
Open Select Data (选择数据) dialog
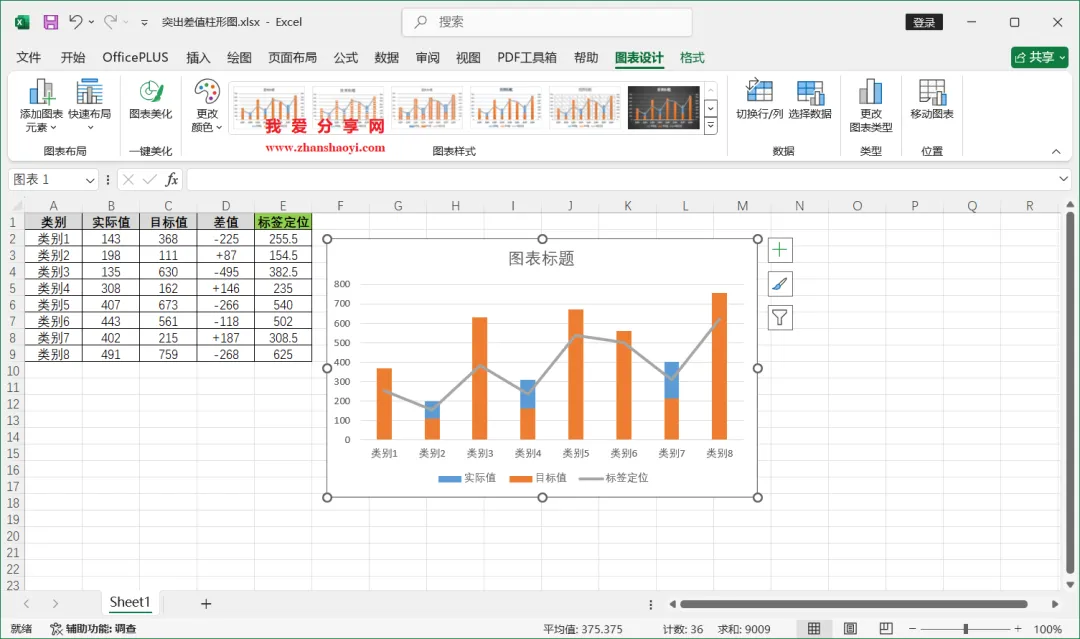(x=810, y=99)
